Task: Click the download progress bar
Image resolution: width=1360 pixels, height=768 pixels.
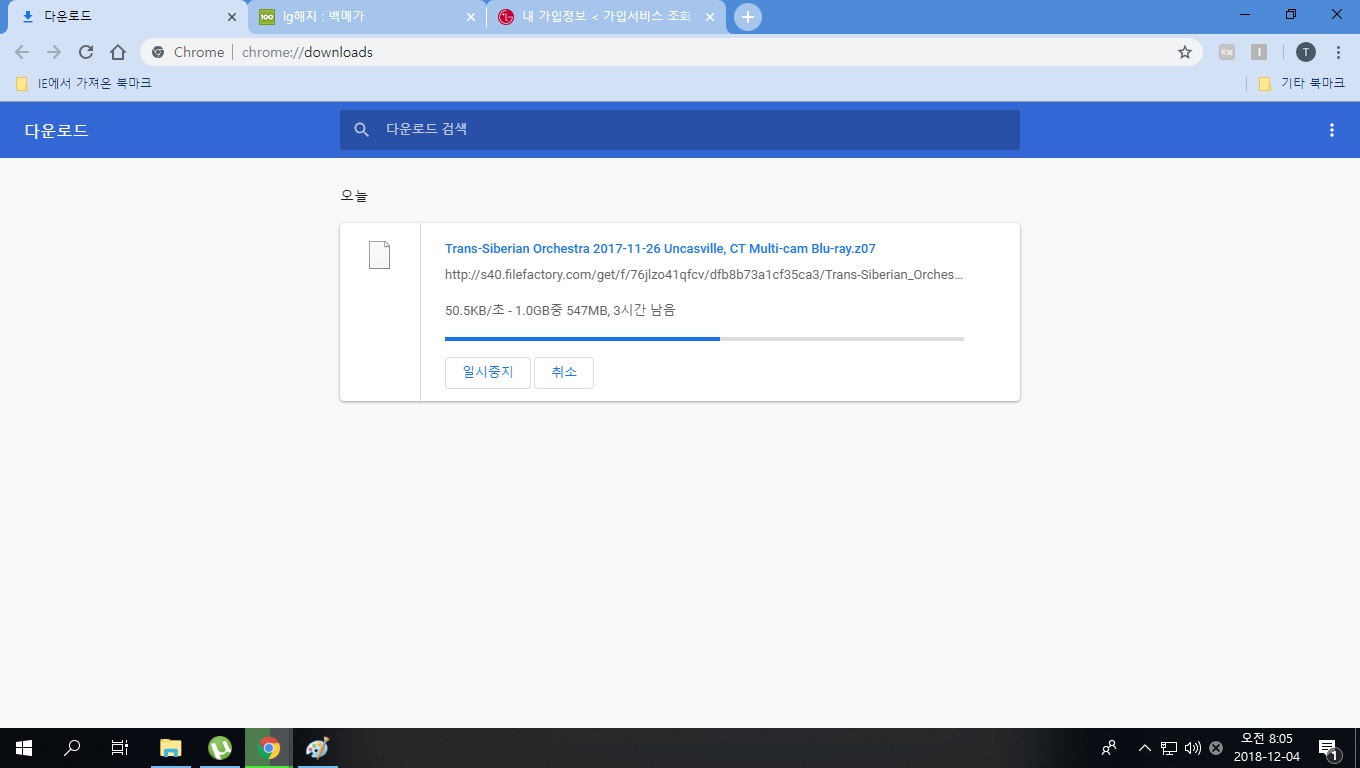Action: (704, 339)
